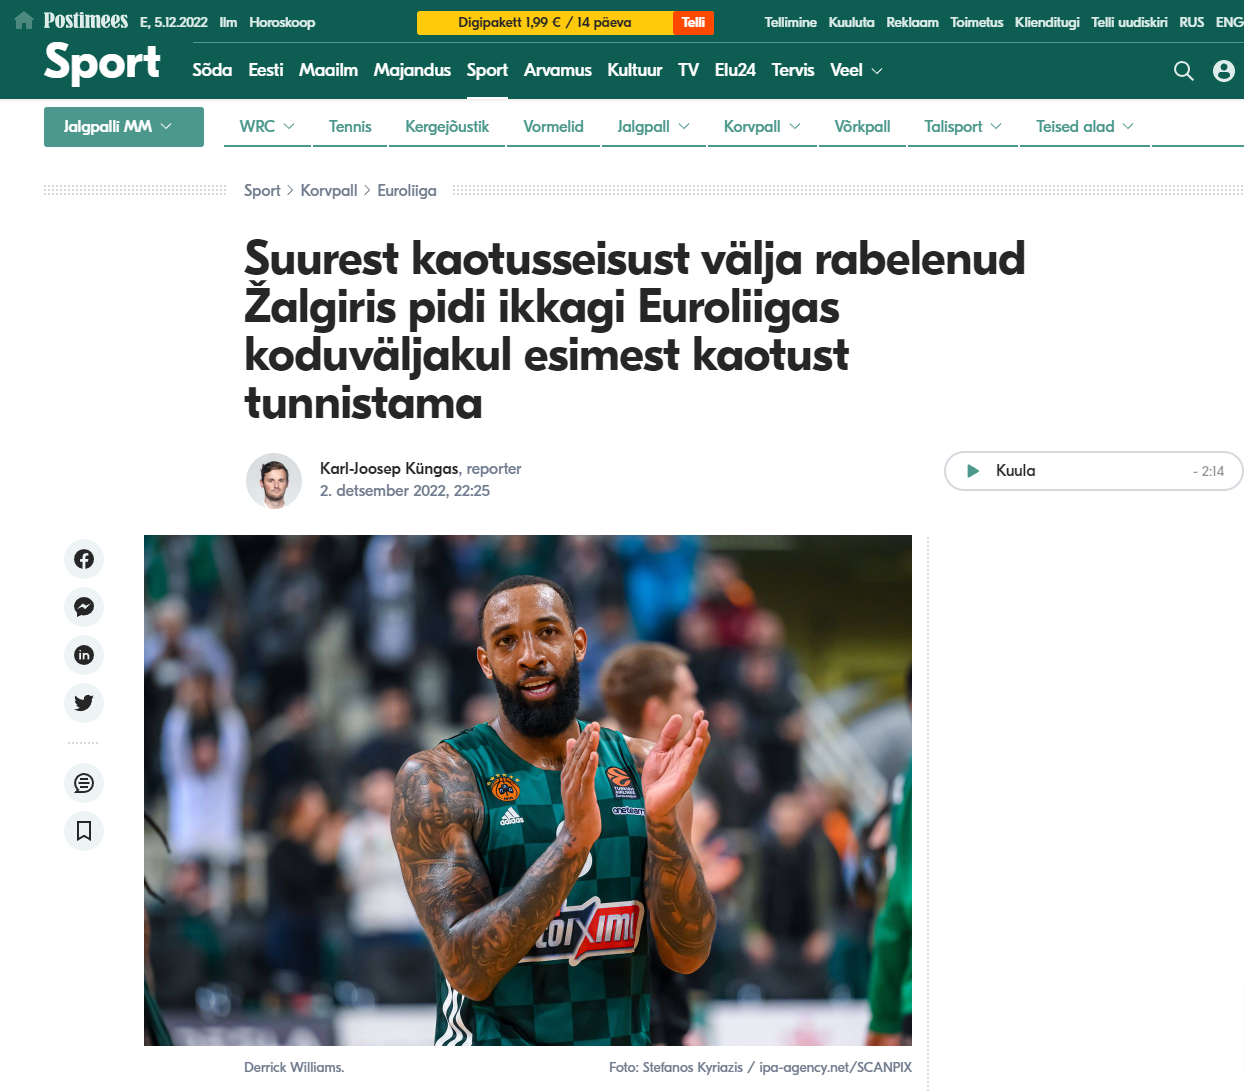This screenshot has width=1244, height=1091.
Task: Share via Messenger icon
Action: (x=84, y=607)
